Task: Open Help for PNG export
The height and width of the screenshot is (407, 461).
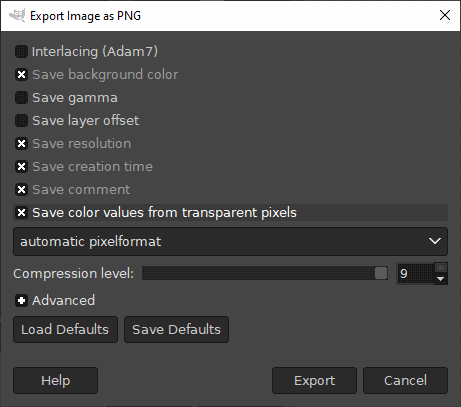Action: tap(55, 381)
